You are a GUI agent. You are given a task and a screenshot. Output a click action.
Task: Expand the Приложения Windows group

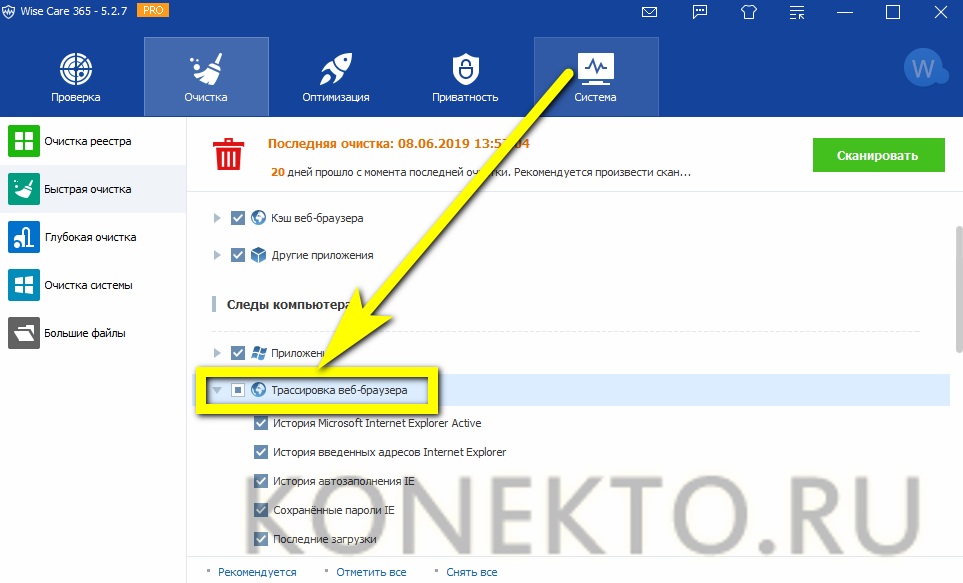click(x=217, y=353)
